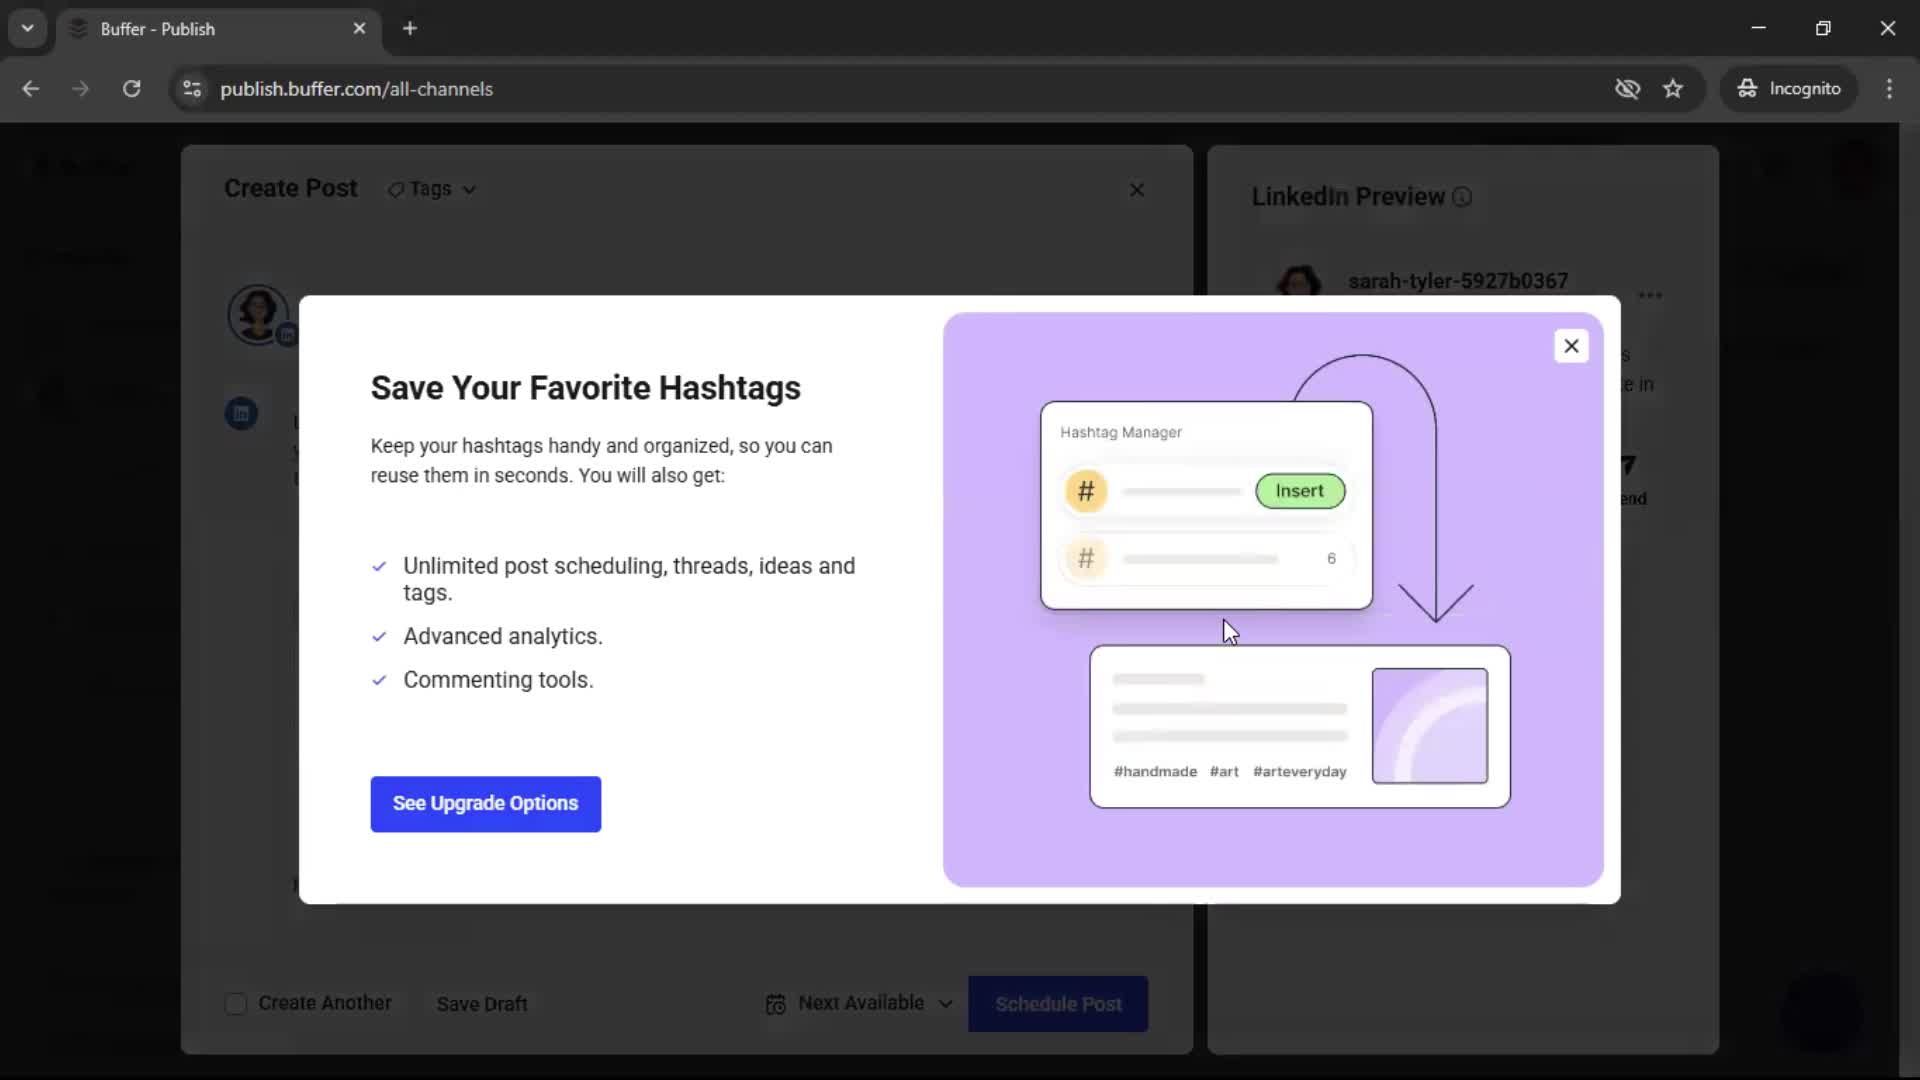Open the tab search chevron

tap(27, 28)
